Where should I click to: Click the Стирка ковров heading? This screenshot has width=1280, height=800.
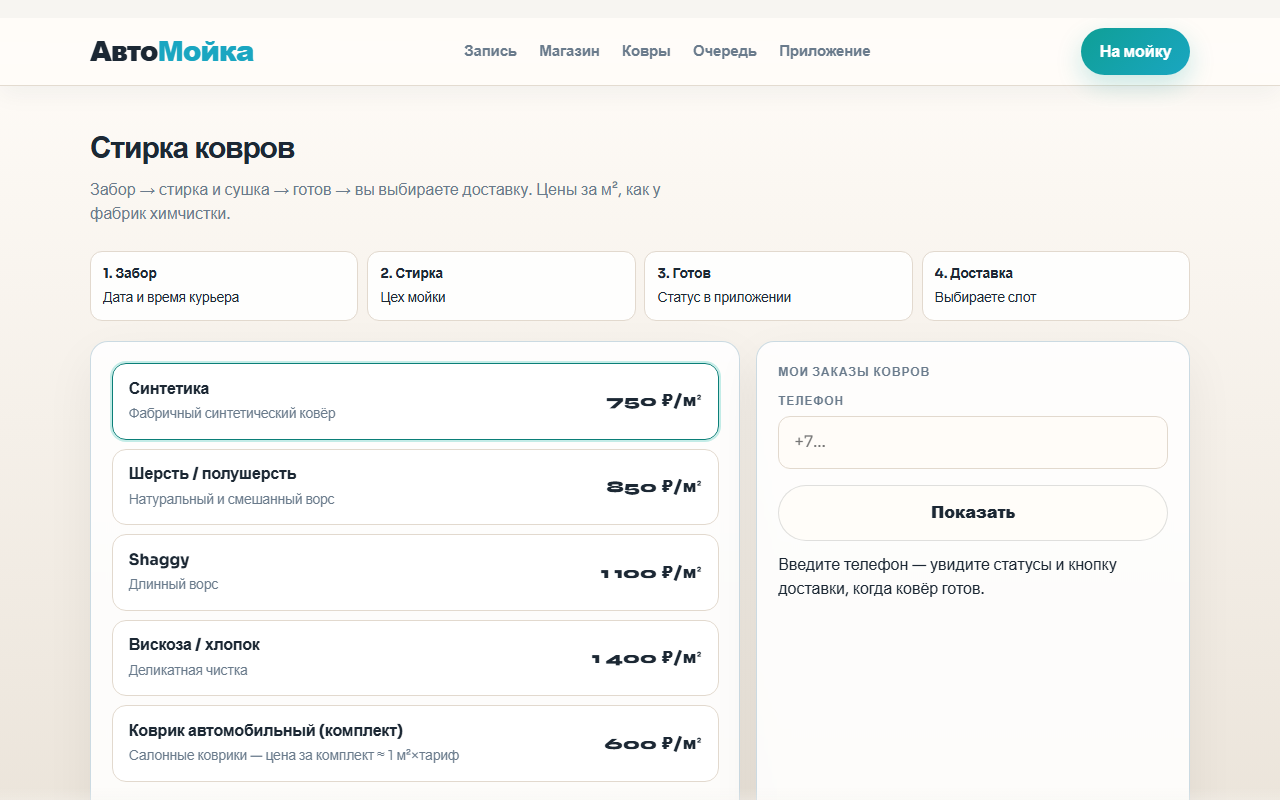pos(192,149)
